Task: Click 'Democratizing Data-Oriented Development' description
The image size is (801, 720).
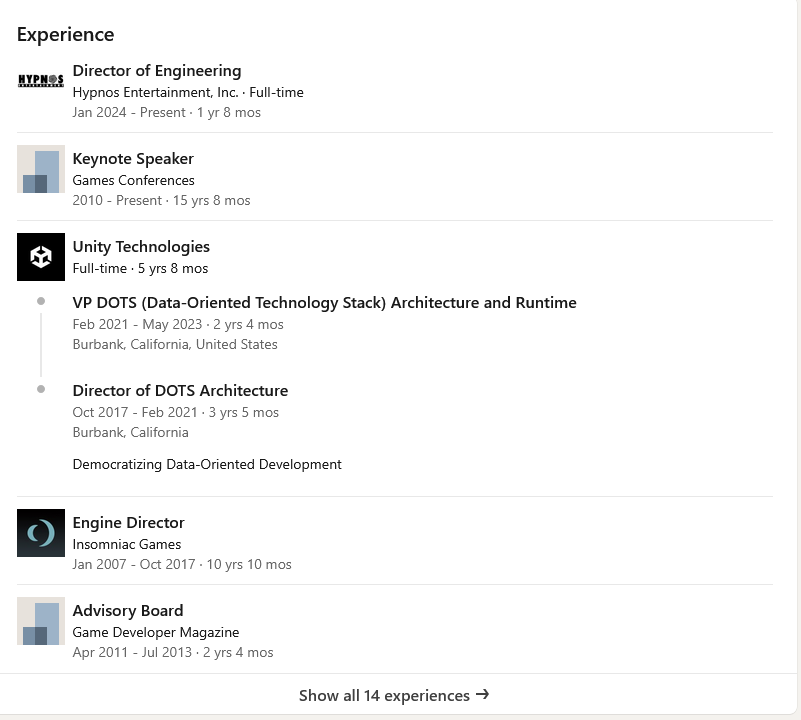Action: tap(207, 464)
